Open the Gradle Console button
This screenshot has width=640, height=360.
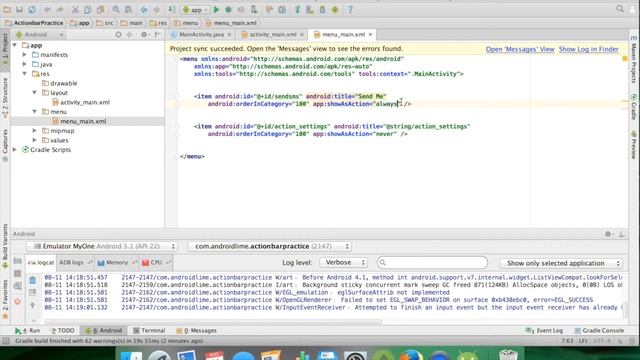(x=599, y=331)
